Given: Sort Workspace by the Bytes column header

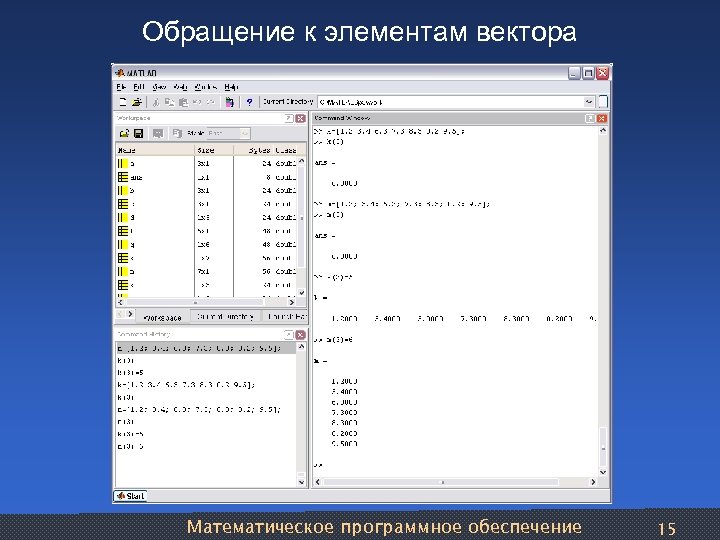Looking at the screenshot, I should tap(253, 150).
